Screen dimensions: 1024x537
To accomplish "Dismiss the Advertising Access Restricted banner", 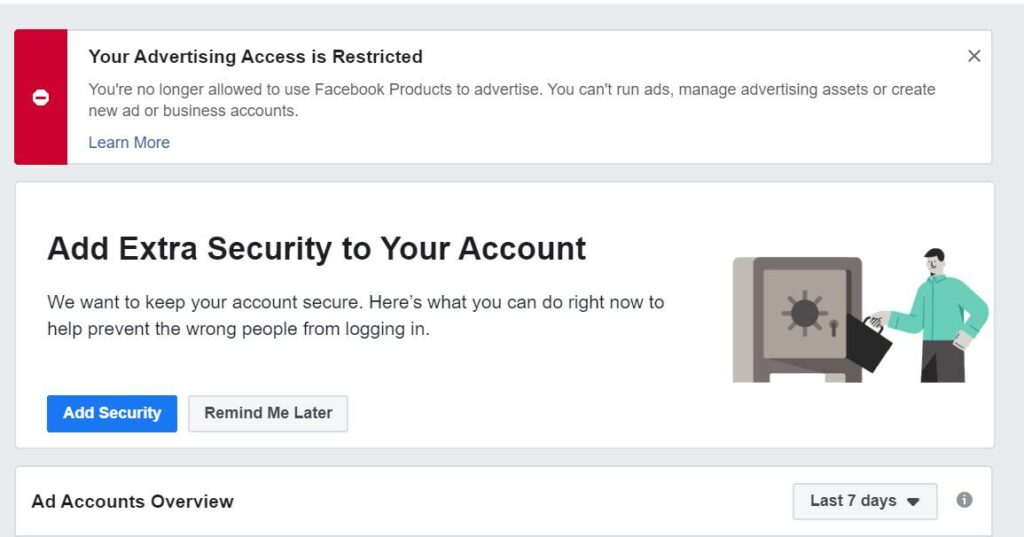I will coord(974,56).
